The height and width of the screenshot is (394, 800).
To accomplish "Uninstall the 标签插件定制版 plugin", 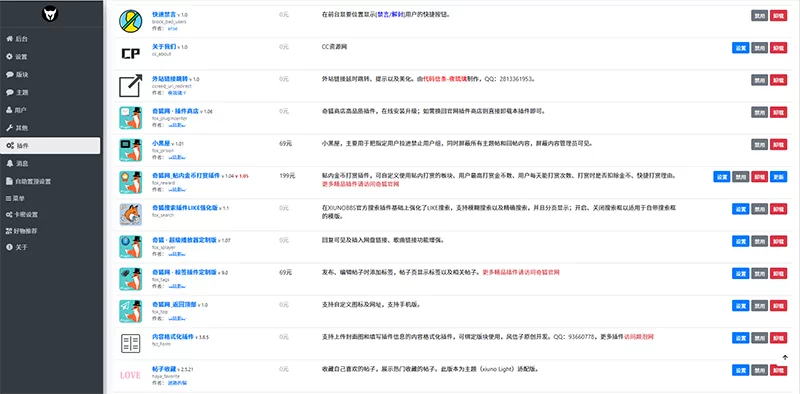I will pyautogui.click(x=778, y=273).
